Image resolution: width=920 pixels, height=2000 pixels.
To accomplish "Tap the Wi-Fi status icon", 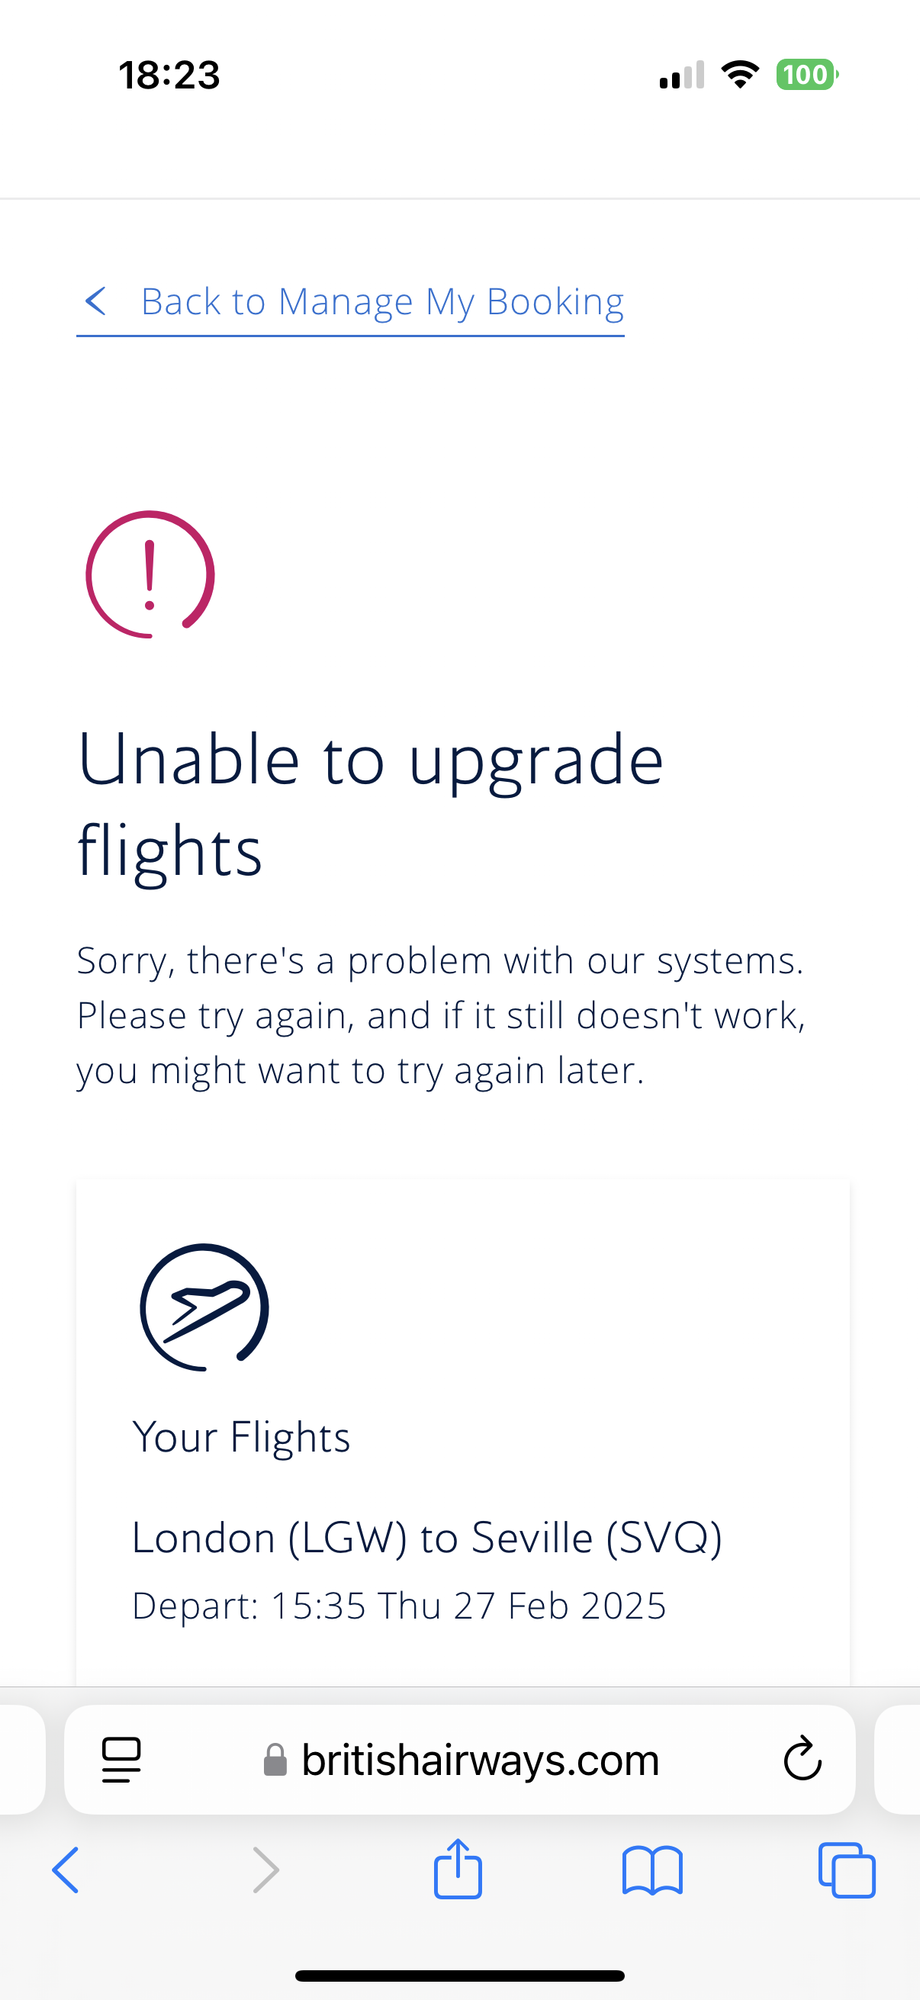I will click(x=740, y=75).
